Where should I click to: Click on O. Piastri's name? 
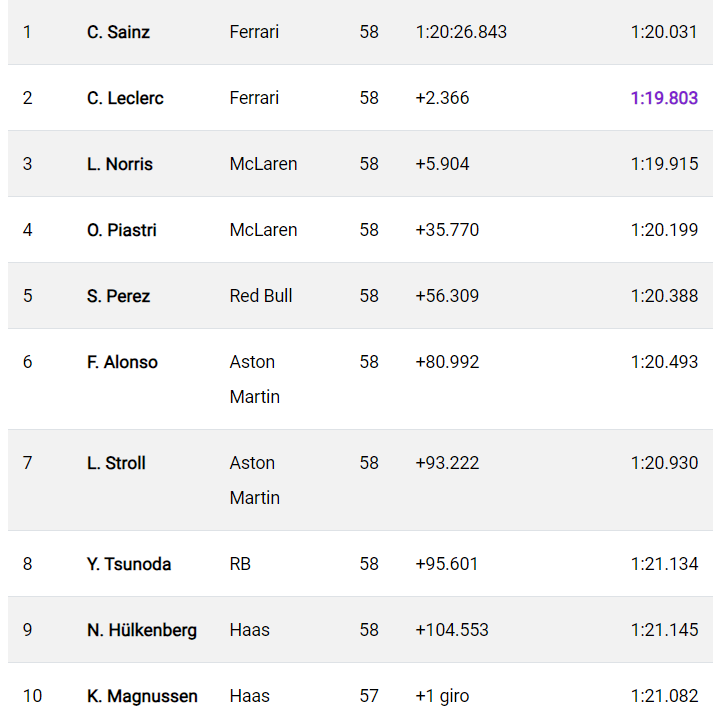(x=122, y=230)
